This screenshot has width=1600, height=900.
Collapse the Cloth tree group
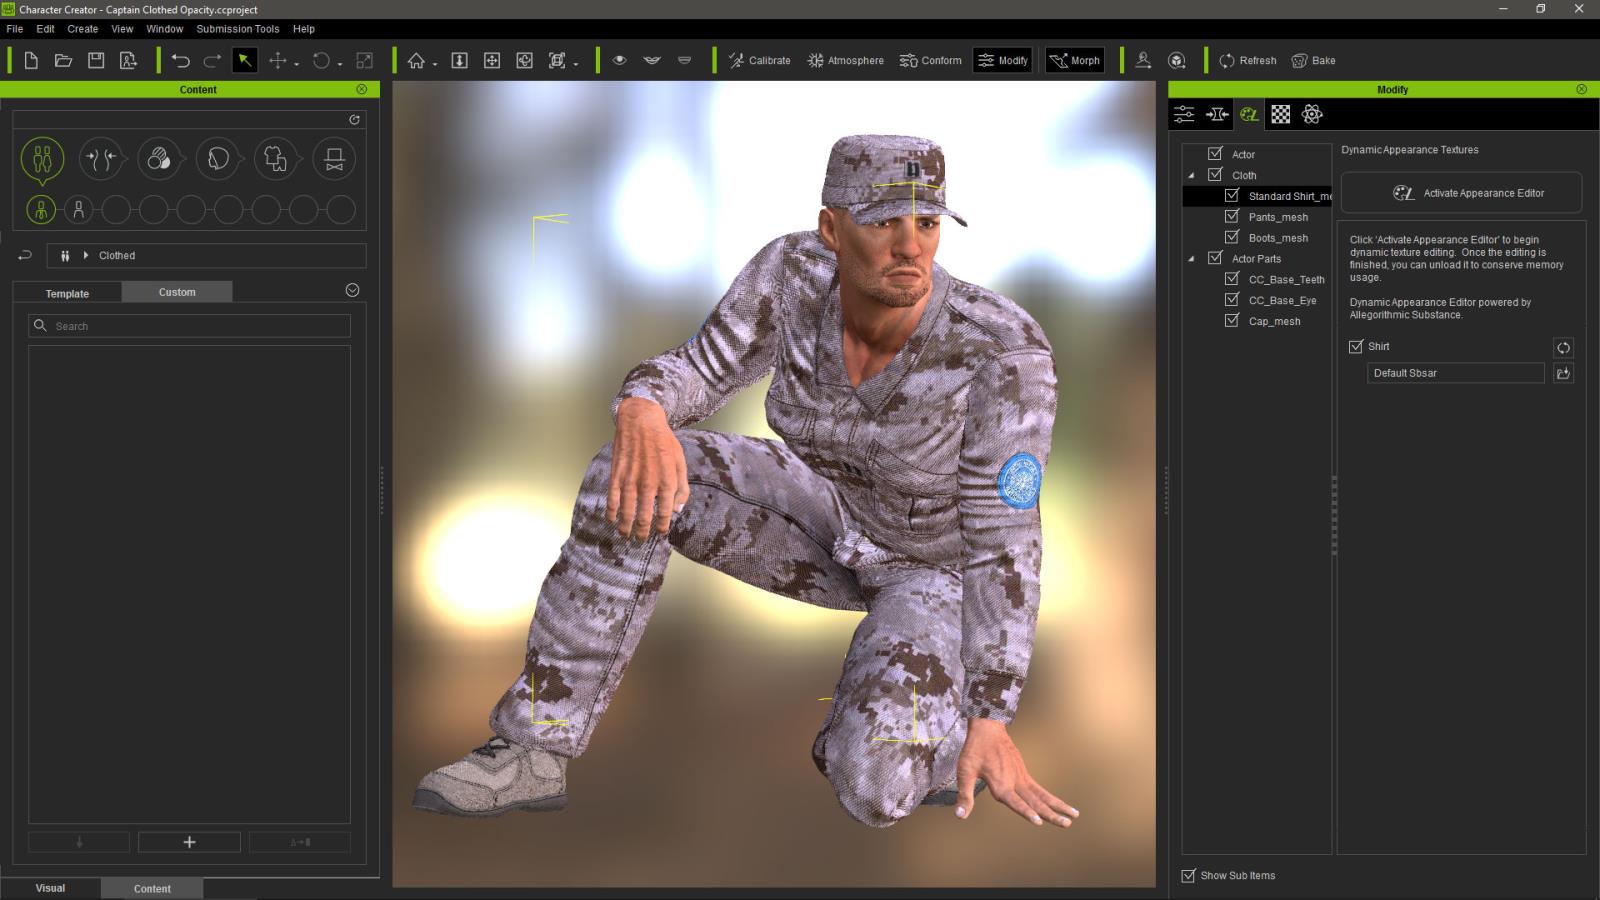coord(1191,175)
